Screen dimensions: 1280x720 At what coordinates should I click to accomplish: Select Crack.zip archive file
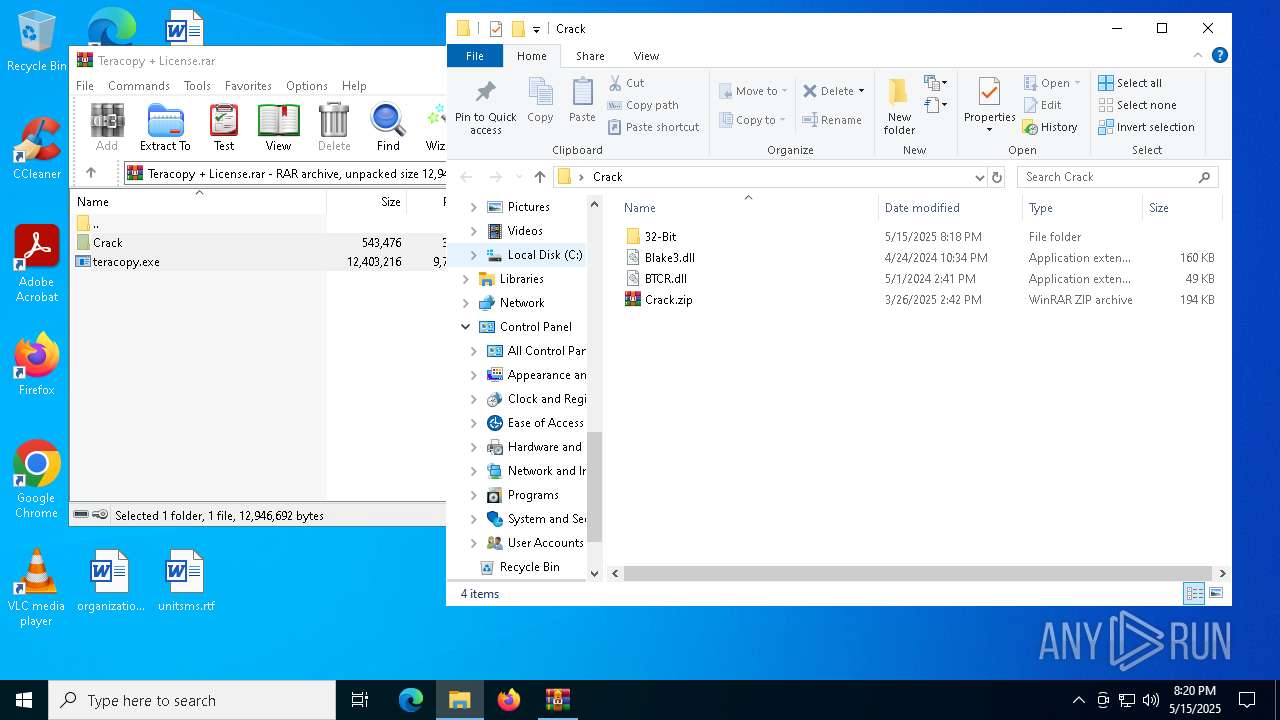[x=668, y=300]
